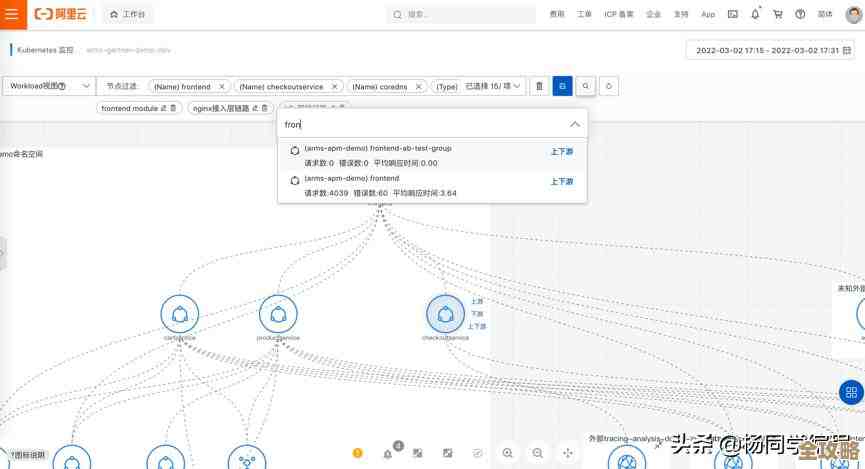Viewport: 865px width, 469px height.
Task: Select frontend-ab-test-group search result
Action: 432,156
